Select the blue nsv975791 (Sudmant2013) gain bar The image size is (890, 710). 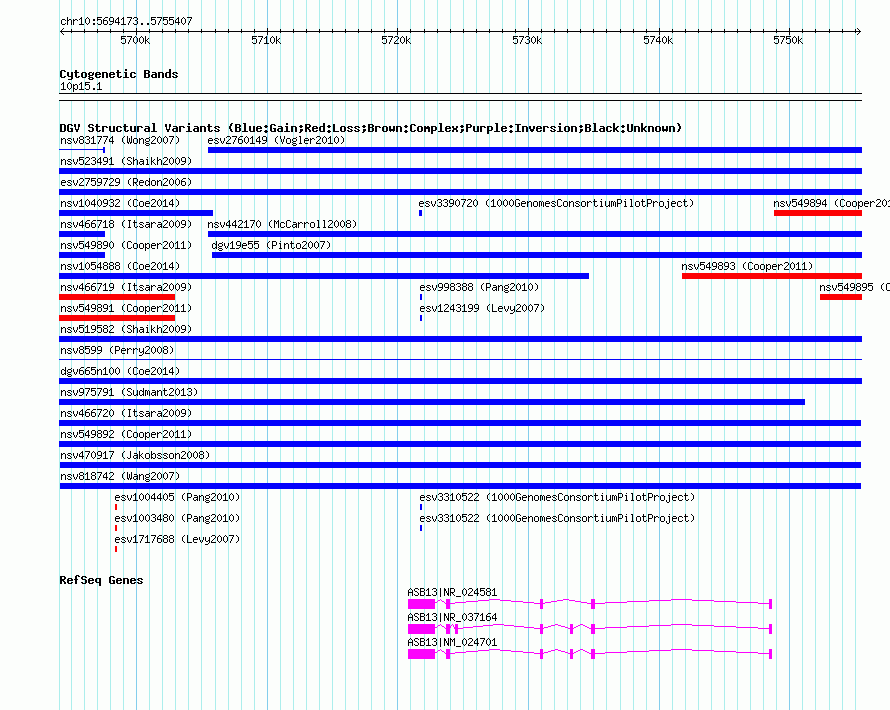pyautogui.click(x=432, y=402)
